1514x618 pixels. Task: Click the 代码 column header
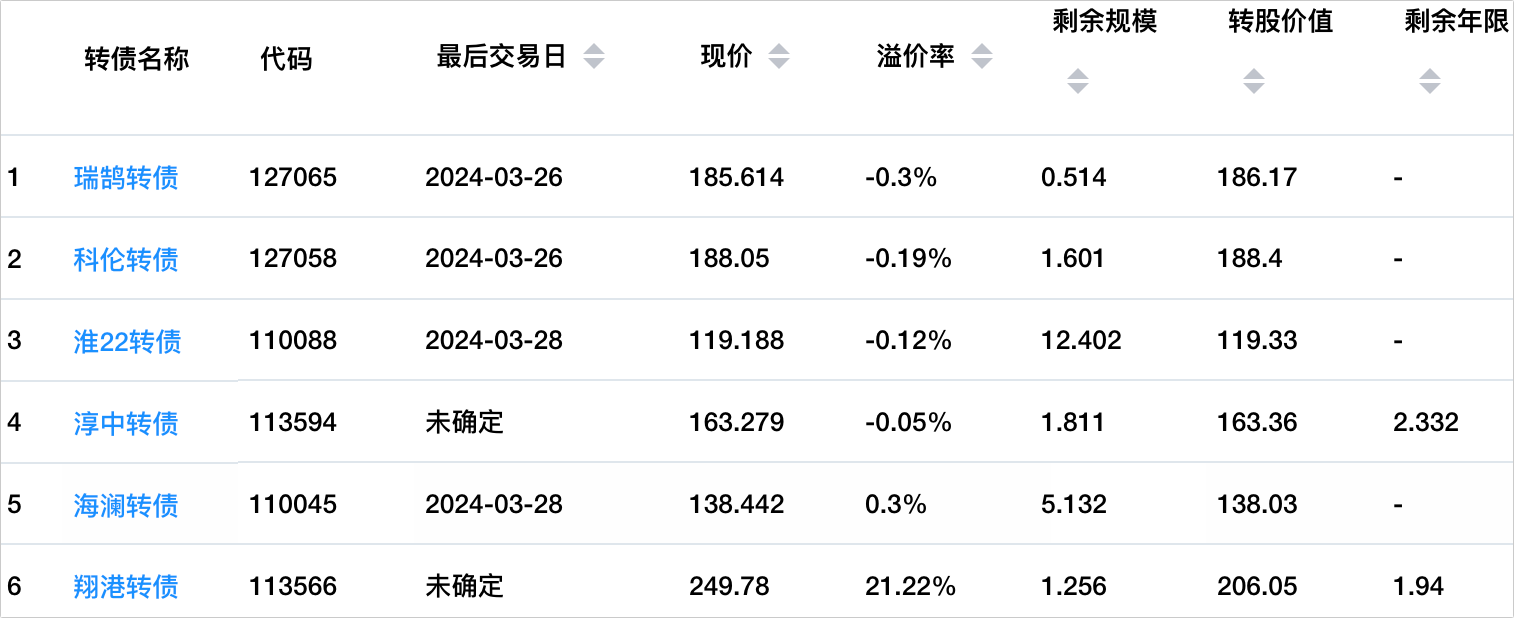[286, 59]
